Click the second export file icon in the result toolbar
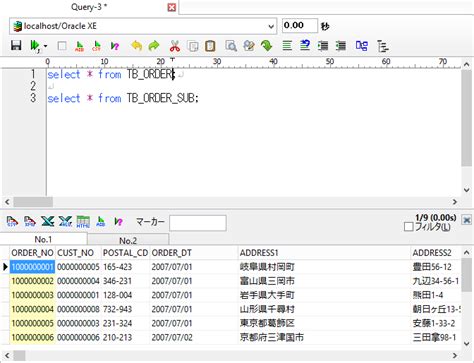The height and width of the screenshot is (363, 474). point(30,221)
